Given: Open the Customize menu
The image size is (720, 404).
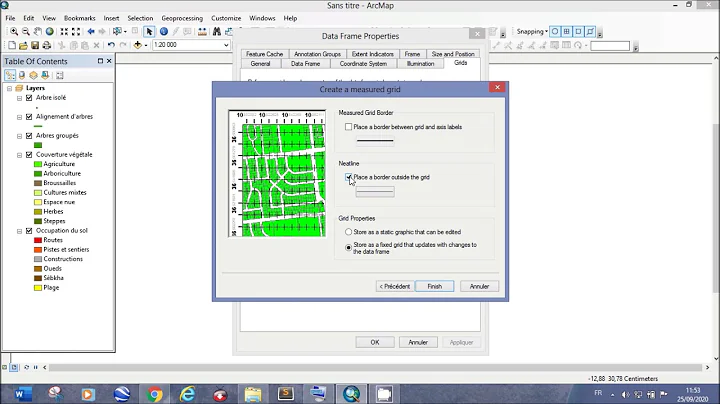Looking at the screenshot, I should (x=226, y=18).
